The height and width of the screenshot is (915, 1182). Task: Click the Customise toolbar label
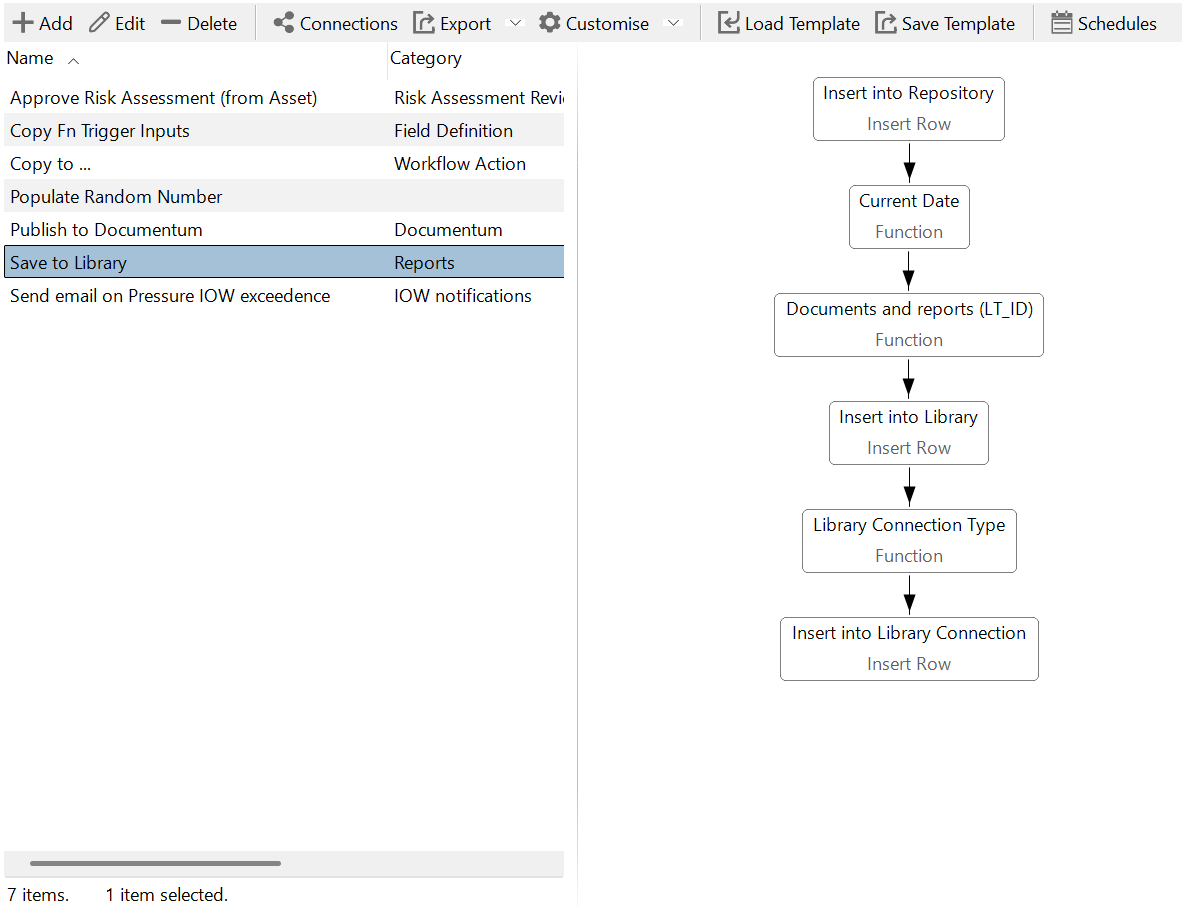[x=607, y=23]
